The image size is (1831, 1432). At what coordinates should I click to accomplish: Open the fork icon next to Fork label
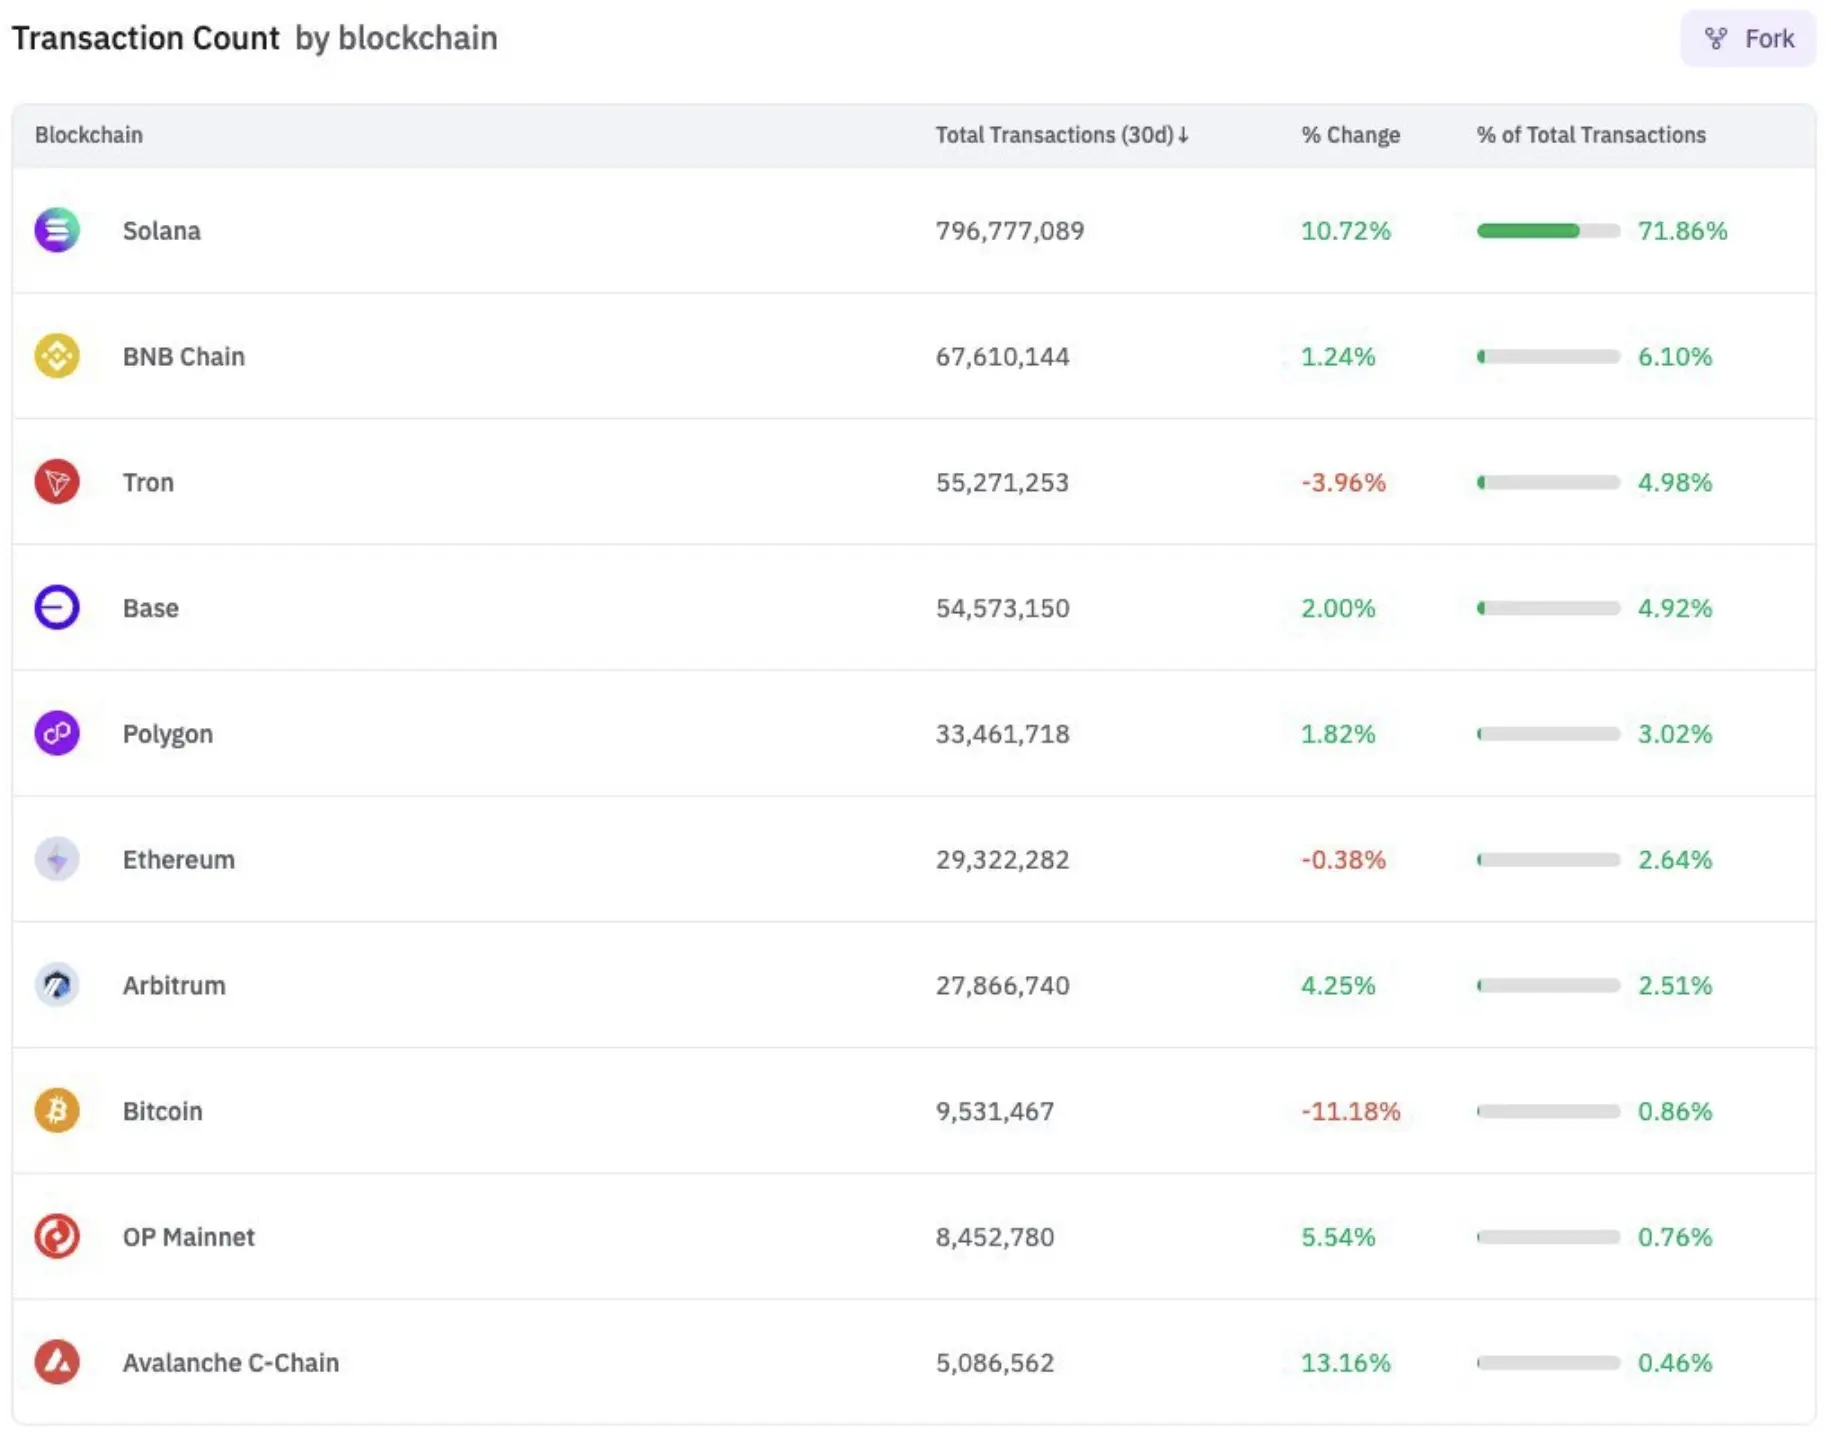[1714, 38]
